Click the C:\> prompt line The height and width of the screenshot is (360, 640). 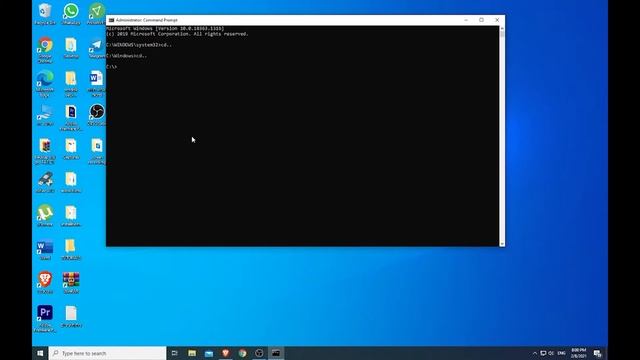(111, 67)
